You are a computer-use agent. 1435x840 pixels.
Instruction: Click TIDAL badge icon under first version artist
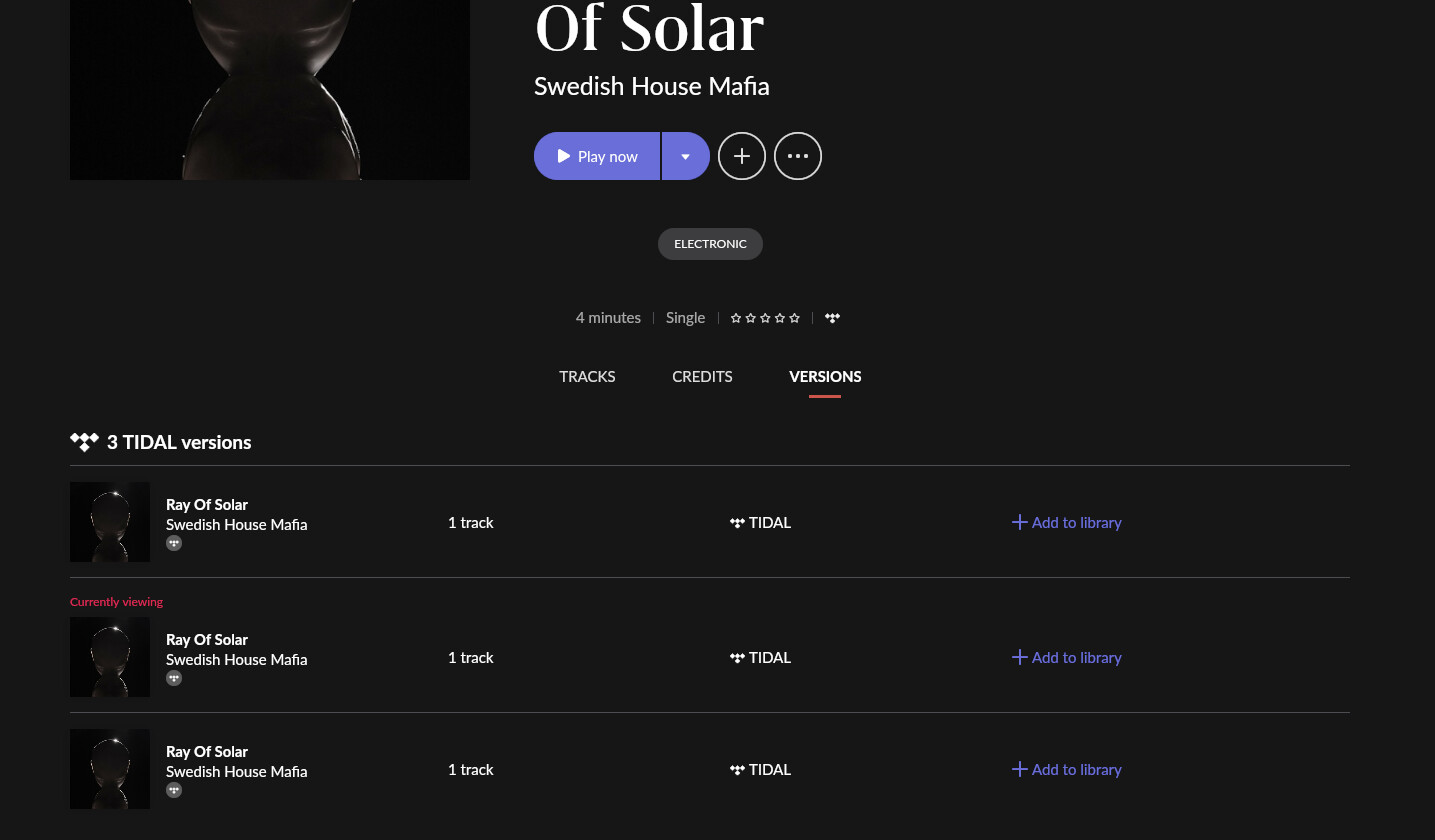pos(174,544)
